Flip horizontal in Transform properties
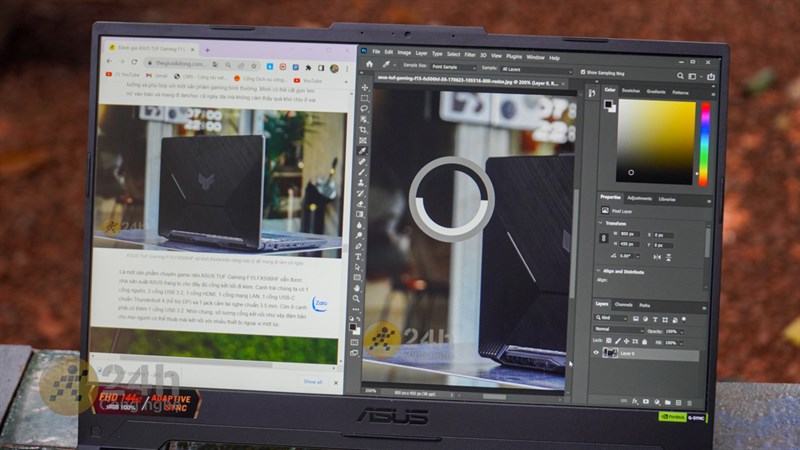800x450 pixels. coord(657,257)
